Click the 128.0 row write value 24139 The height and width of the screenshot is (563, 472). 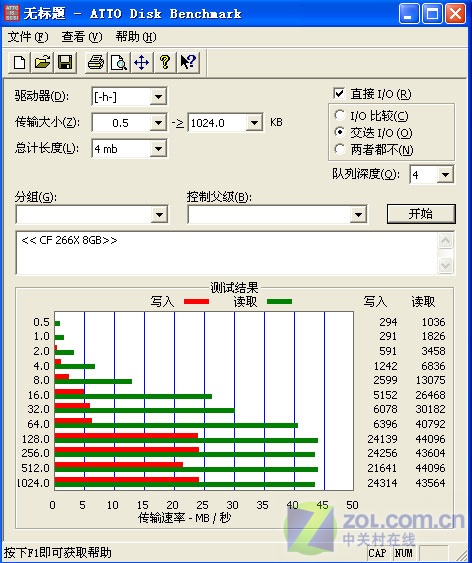(x=382, y=439)
